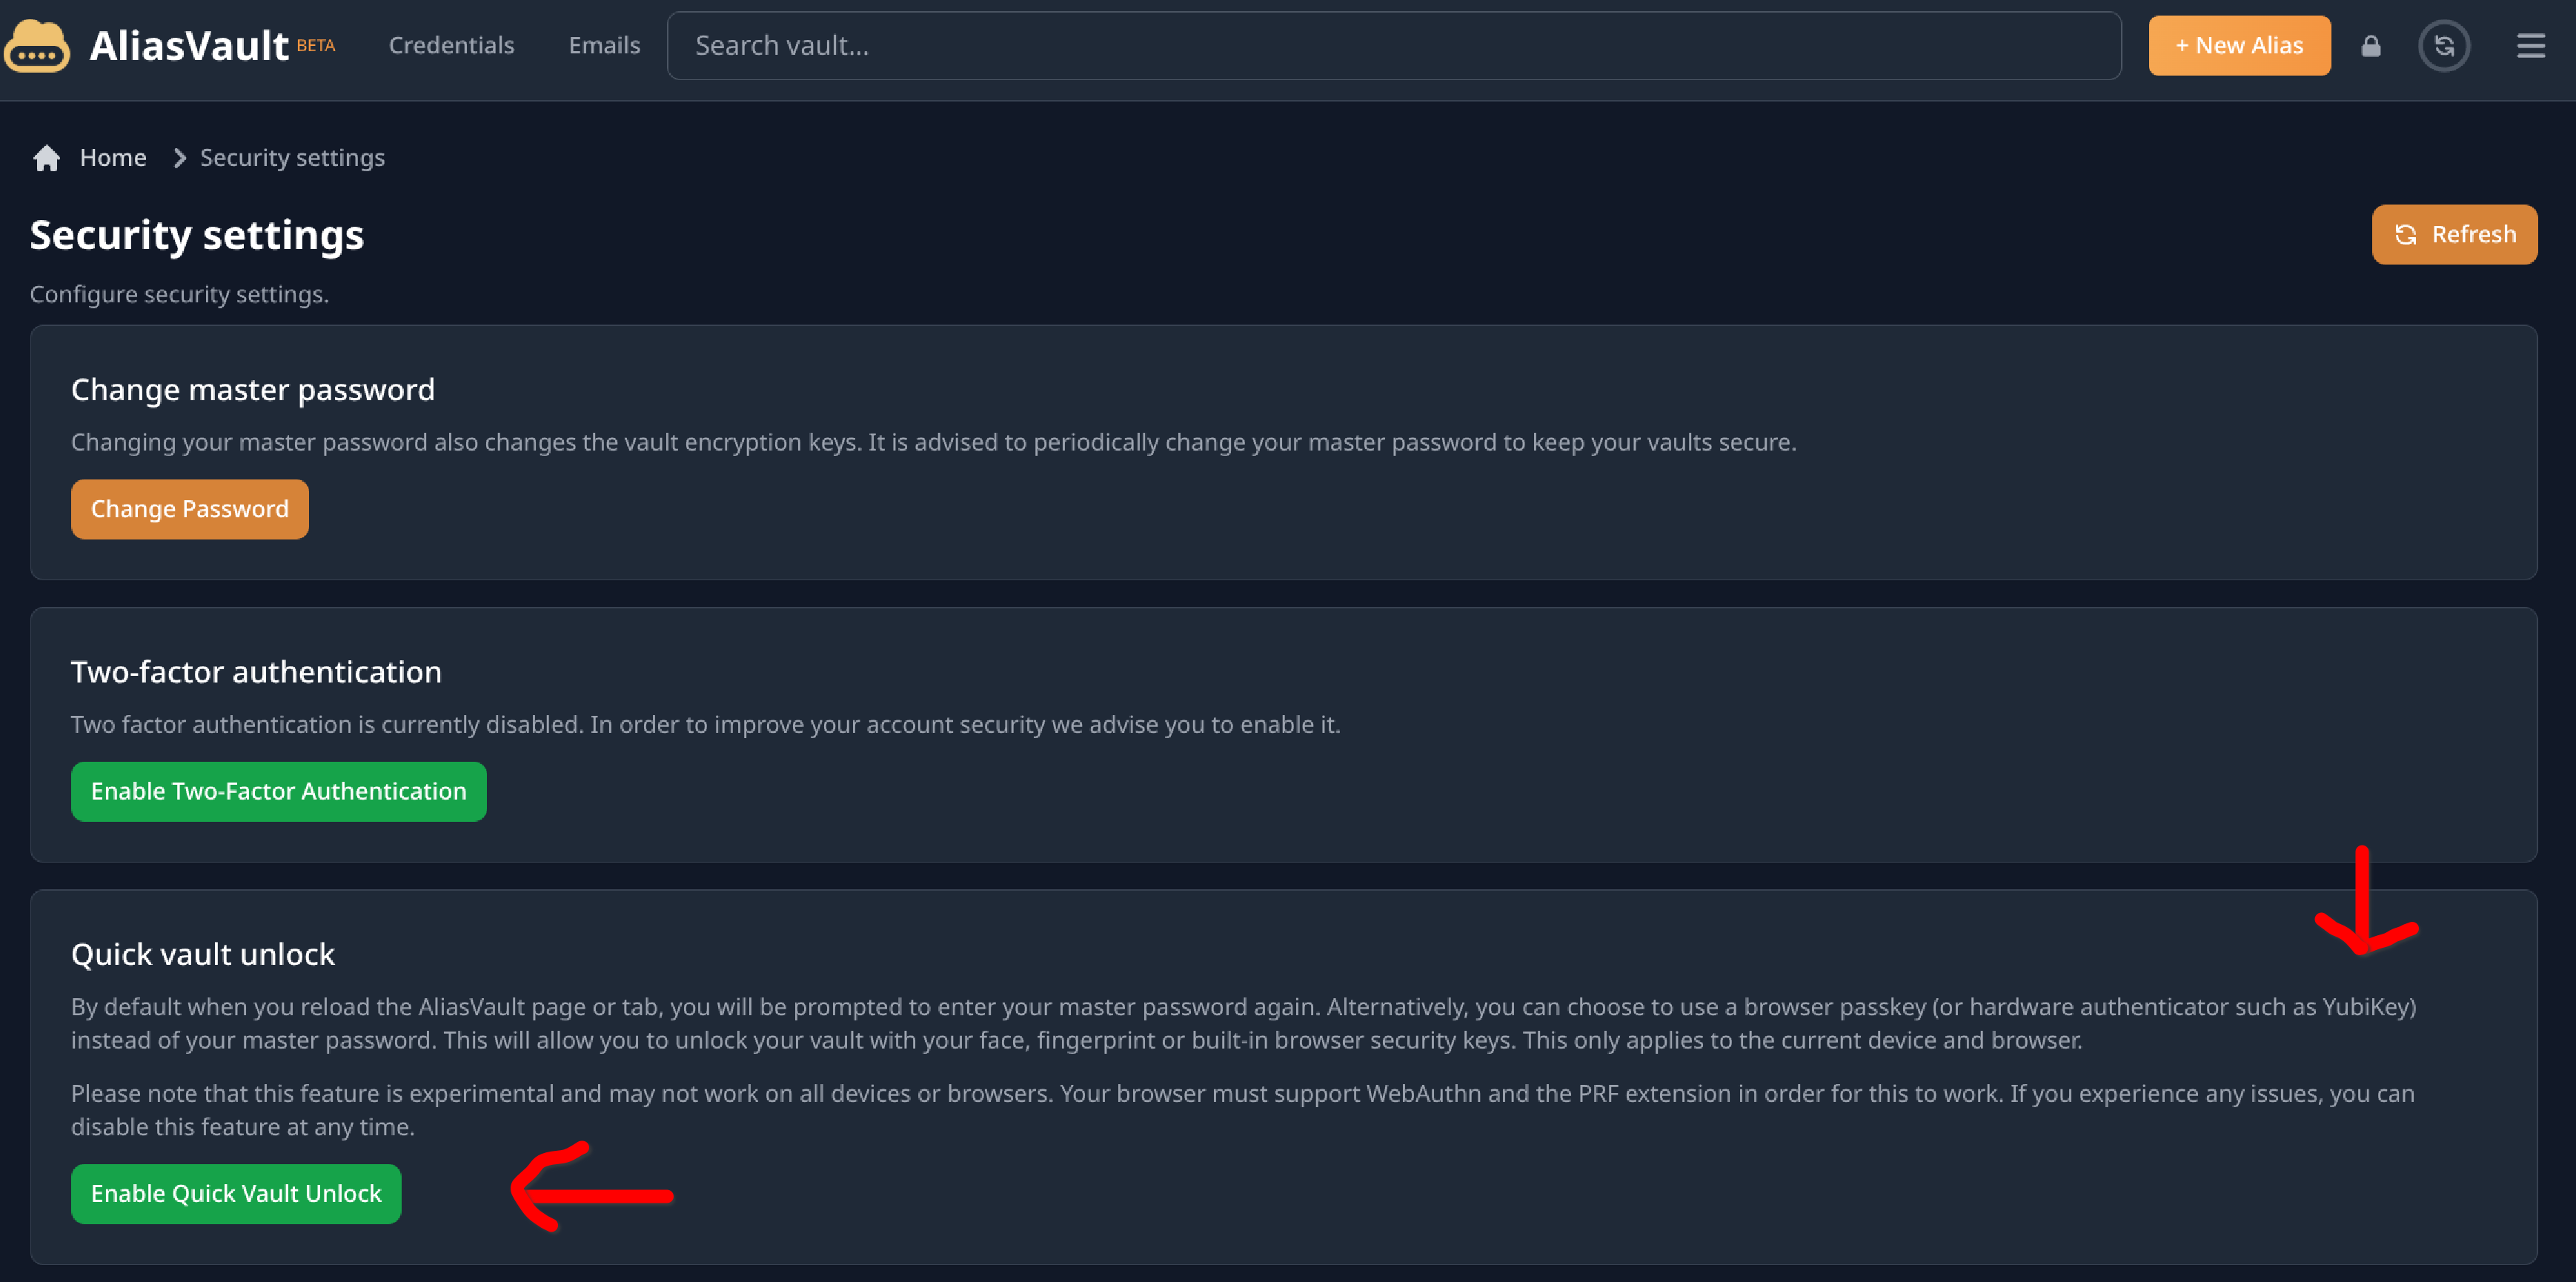Lock the vault with the padlock icon
Screen dimensions: 2576x1282
coord(2370,46)
